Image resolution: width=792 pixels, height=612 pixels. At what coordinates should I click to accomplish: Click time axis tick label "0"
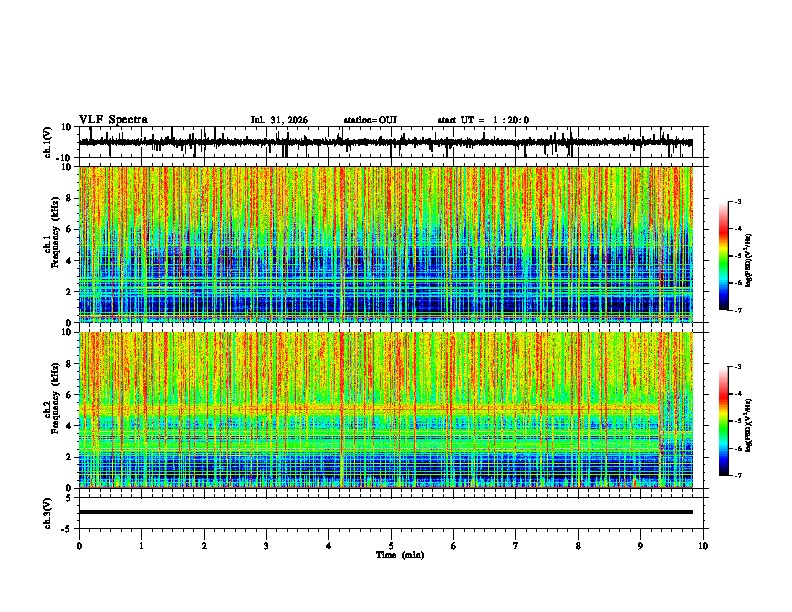[x=79, y=545]
